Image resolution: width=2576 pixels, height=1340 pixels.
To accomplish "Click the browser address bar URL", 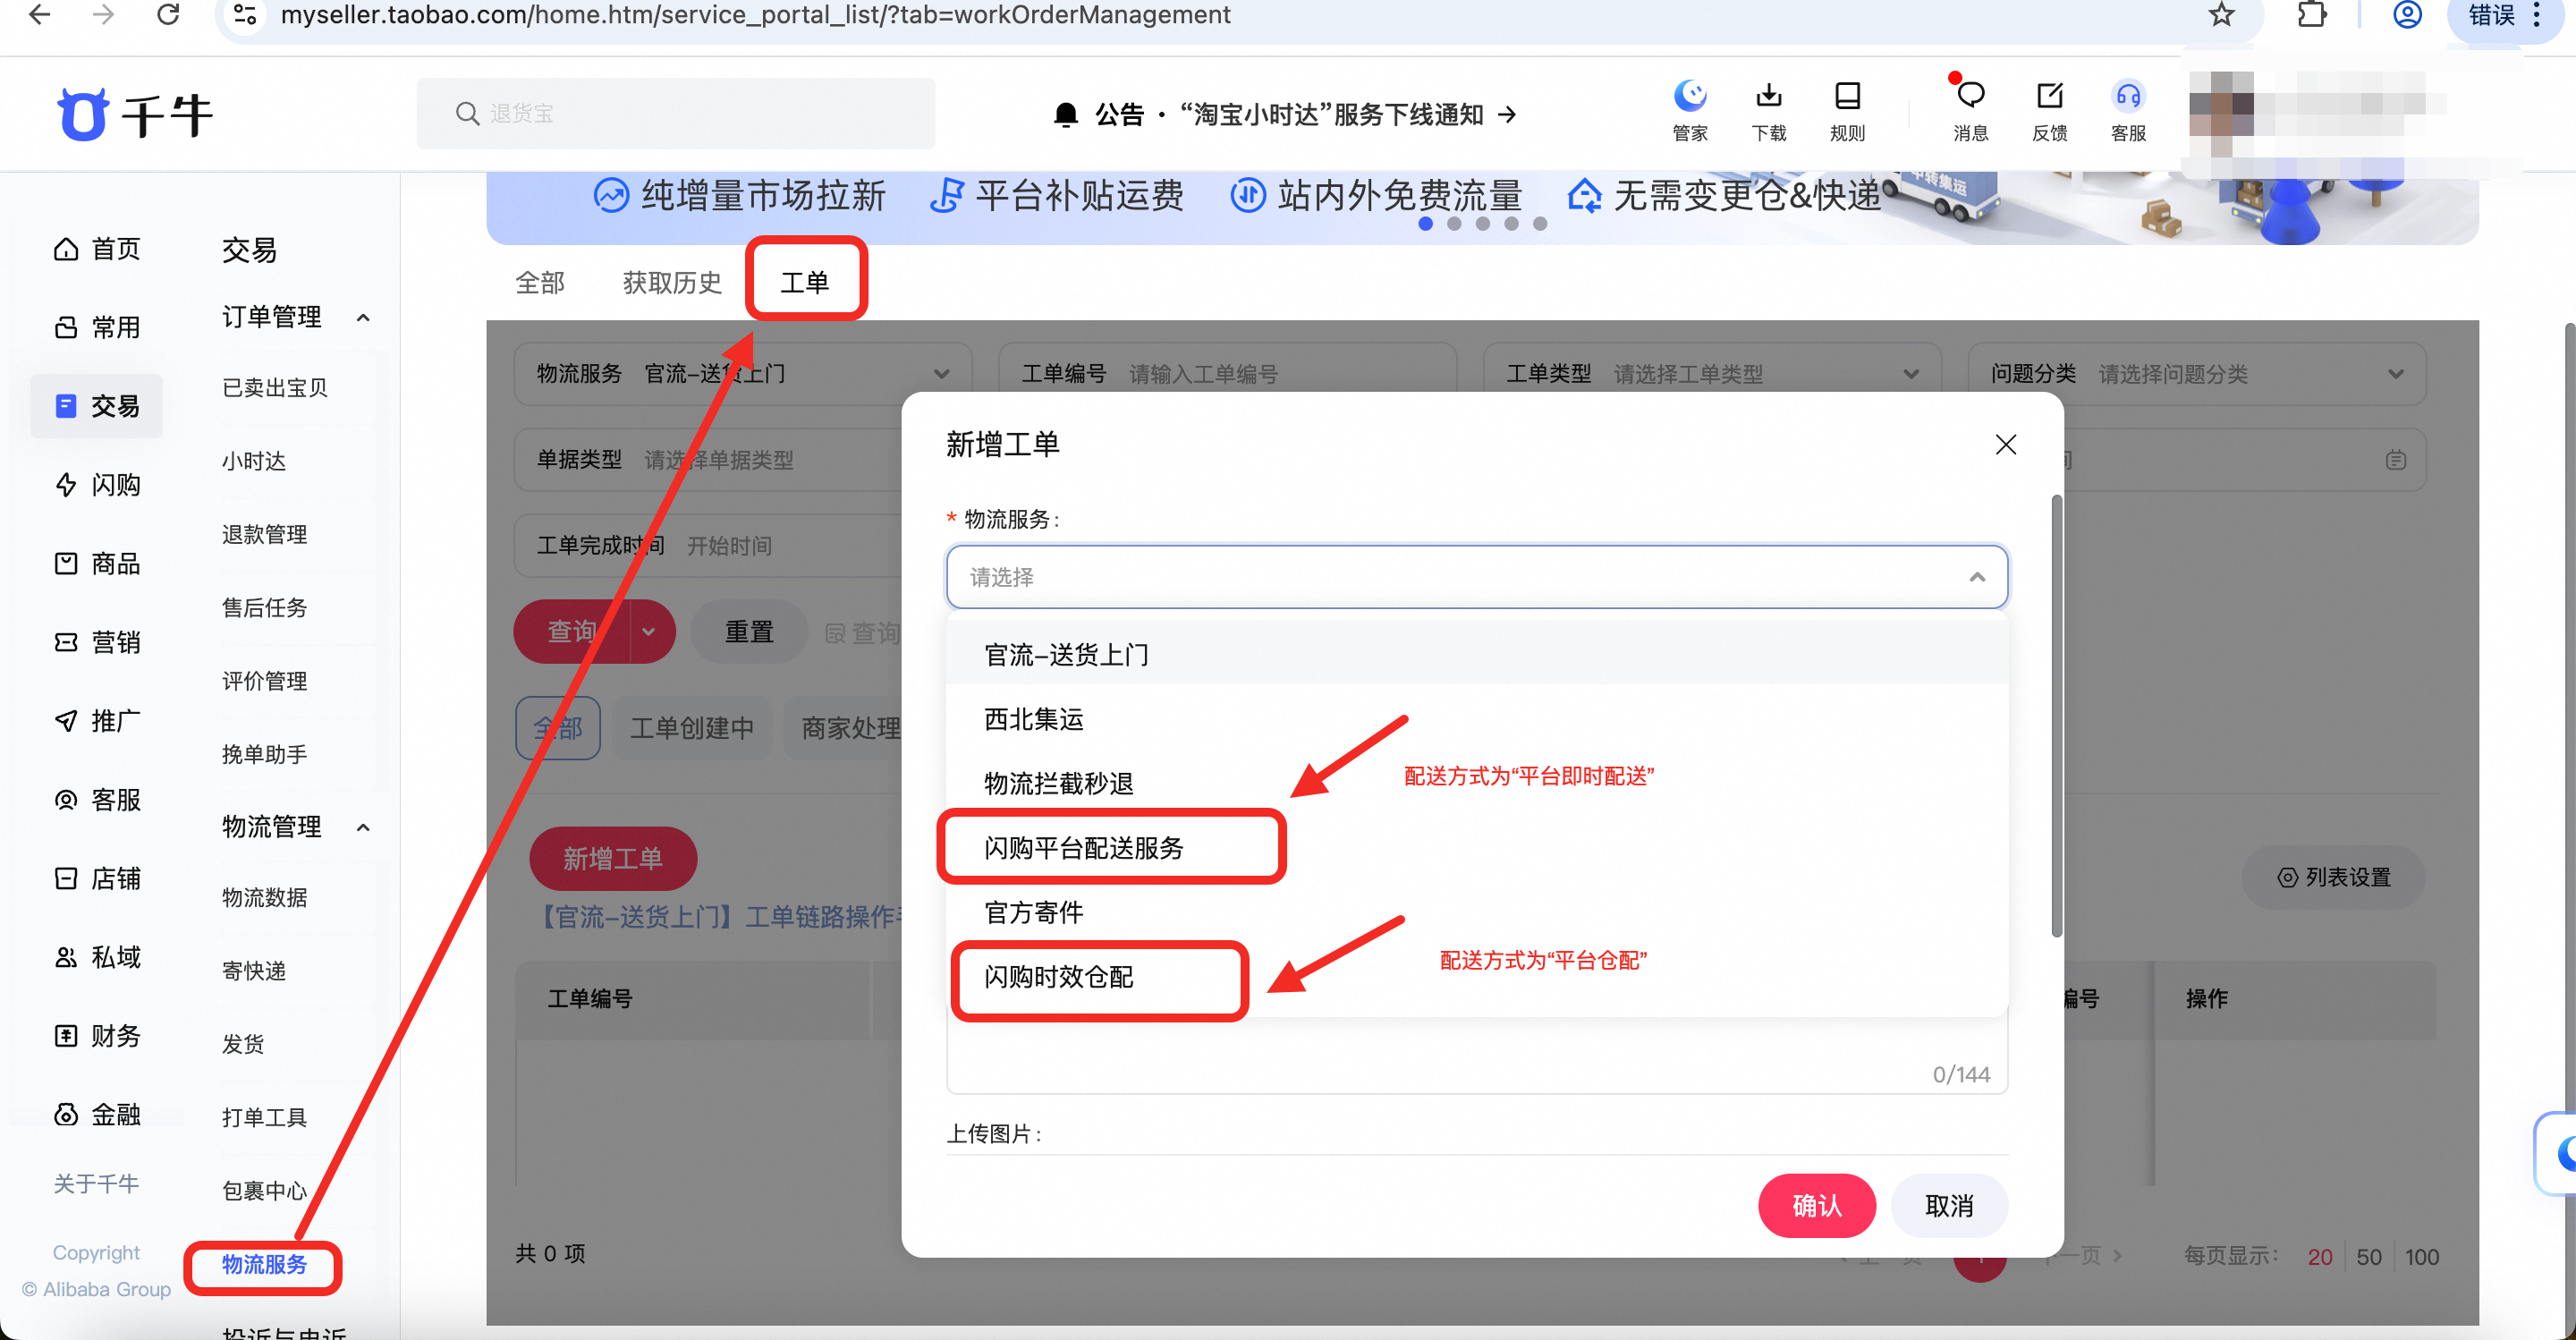I will [x=755, y=15].
